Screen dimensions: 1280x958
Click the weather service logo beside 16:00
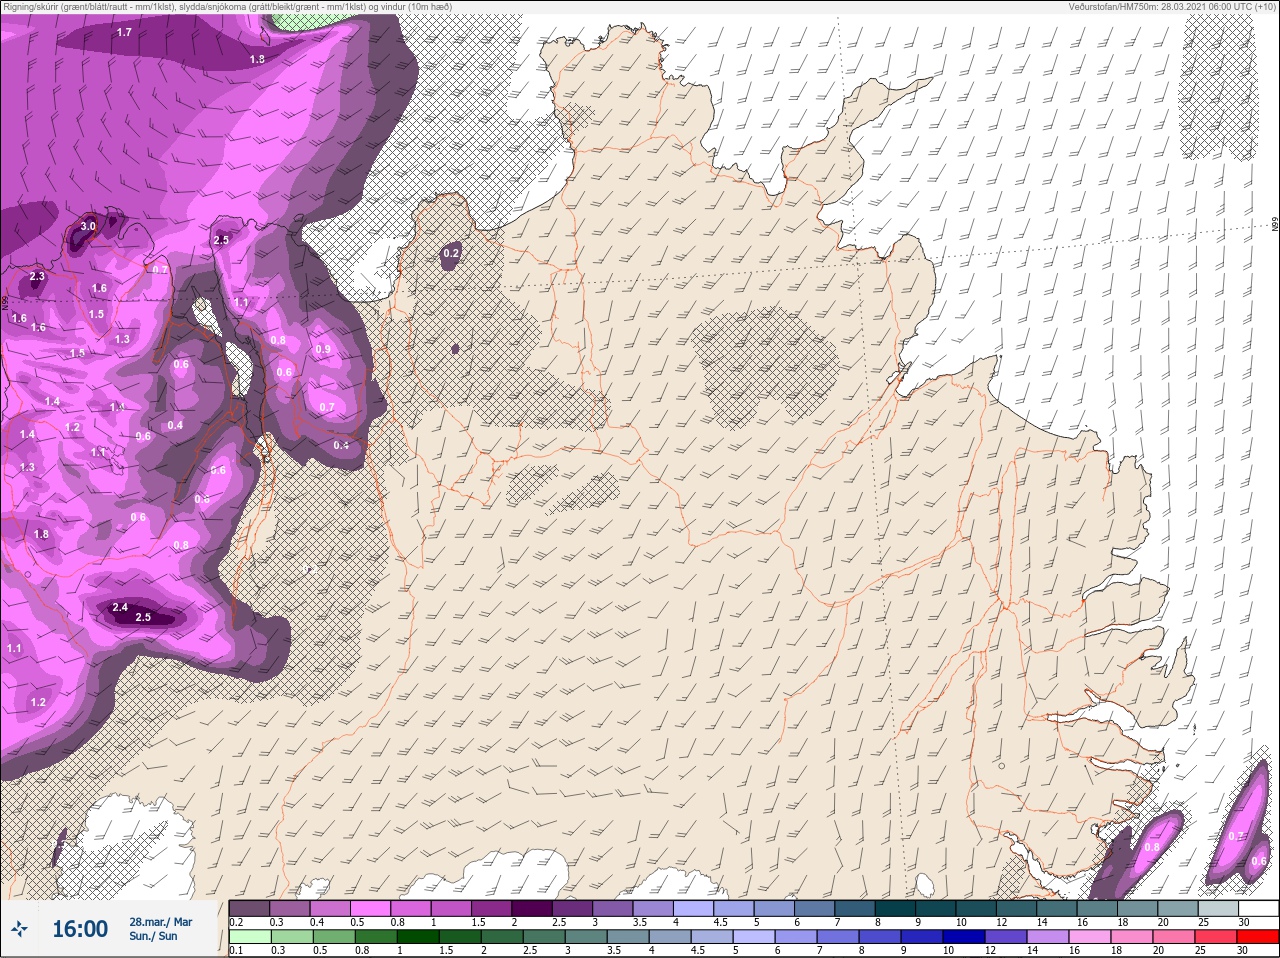pyautogui.click(x=20, y=929)
